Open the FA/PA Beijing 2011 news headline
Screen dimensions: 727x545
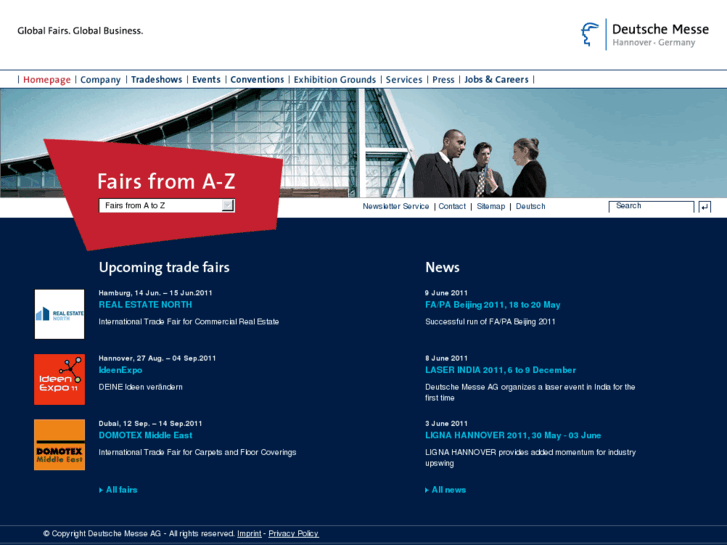(x=493, y=305)
